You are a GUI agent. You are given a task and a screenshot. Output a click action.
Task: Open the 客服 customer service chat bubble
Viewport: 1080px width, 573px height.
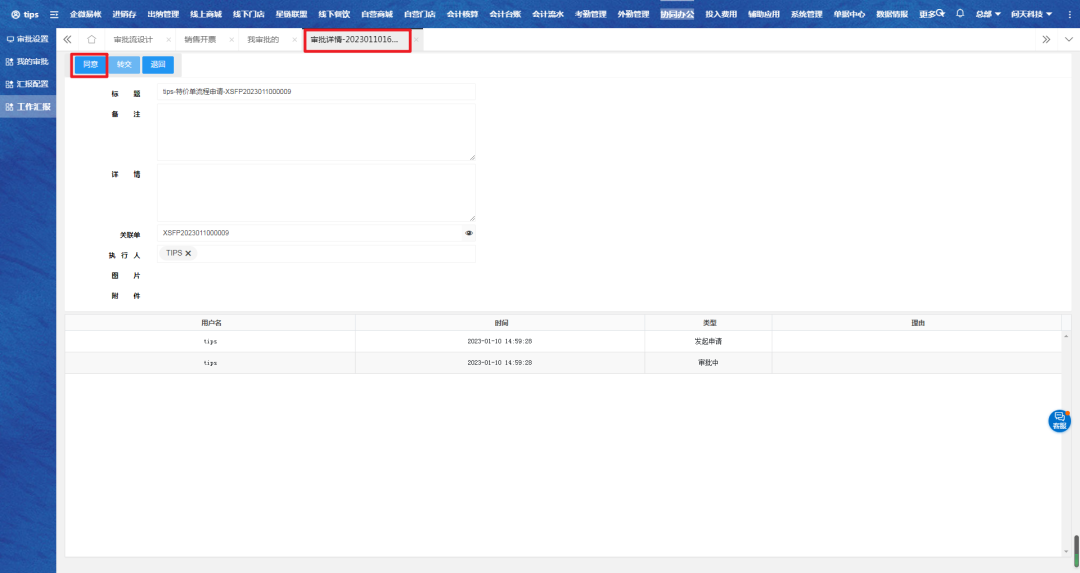1059,421
